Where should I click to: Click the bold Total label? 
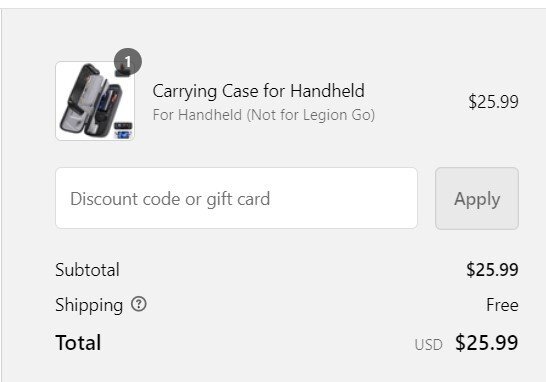(x=78, y=343)
